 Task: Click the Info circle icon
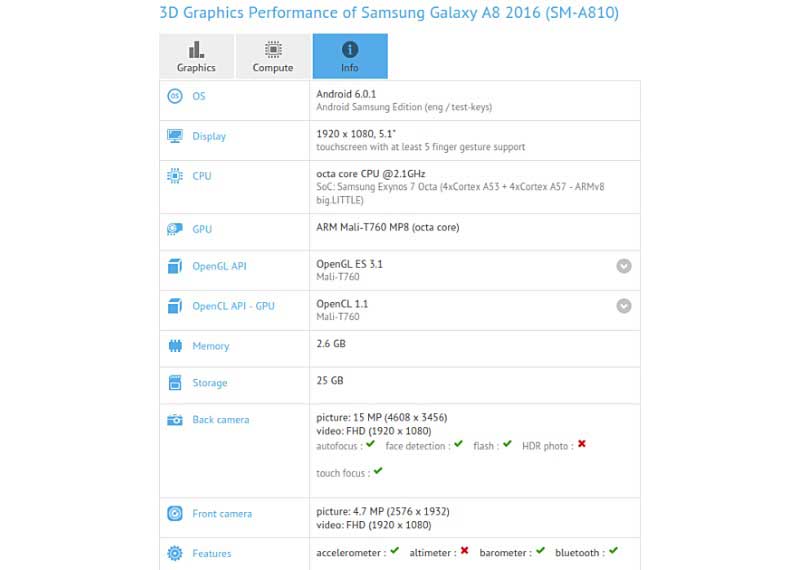(x=350, y=49)
